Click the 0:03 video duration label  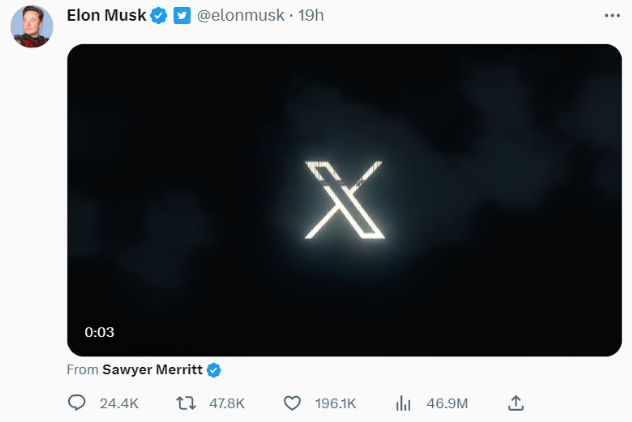tap(99, 332)
